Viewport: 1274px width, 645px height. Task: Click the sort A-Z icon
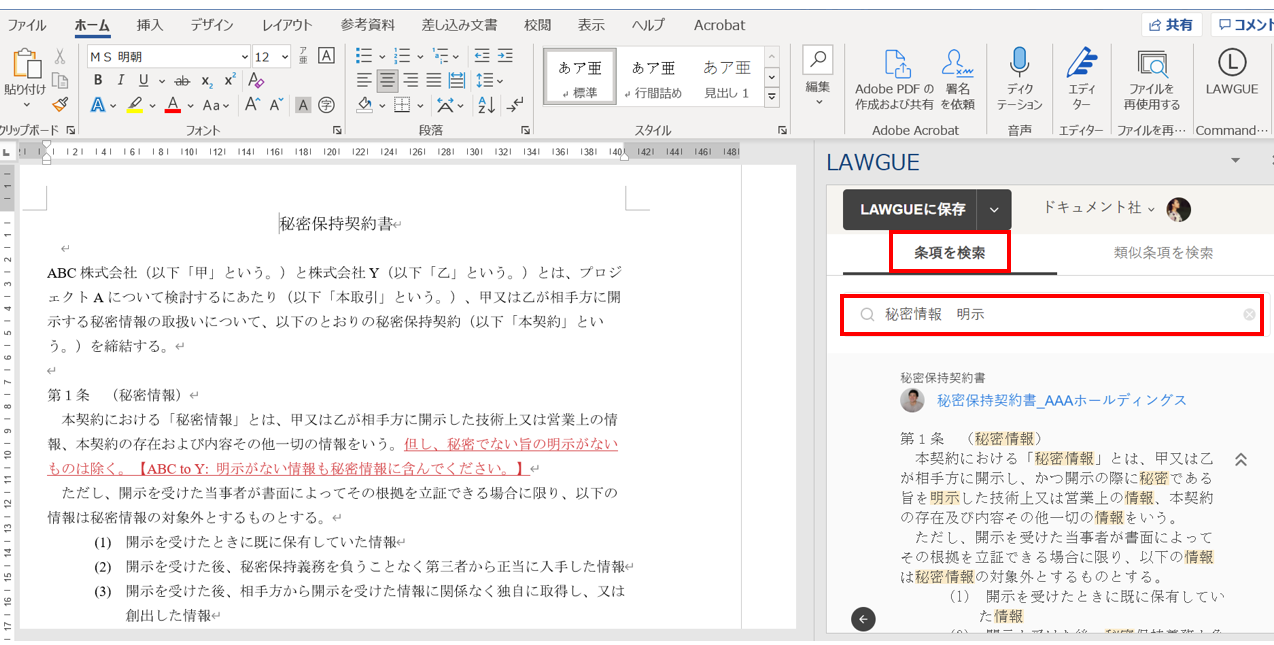pos(486,105)
